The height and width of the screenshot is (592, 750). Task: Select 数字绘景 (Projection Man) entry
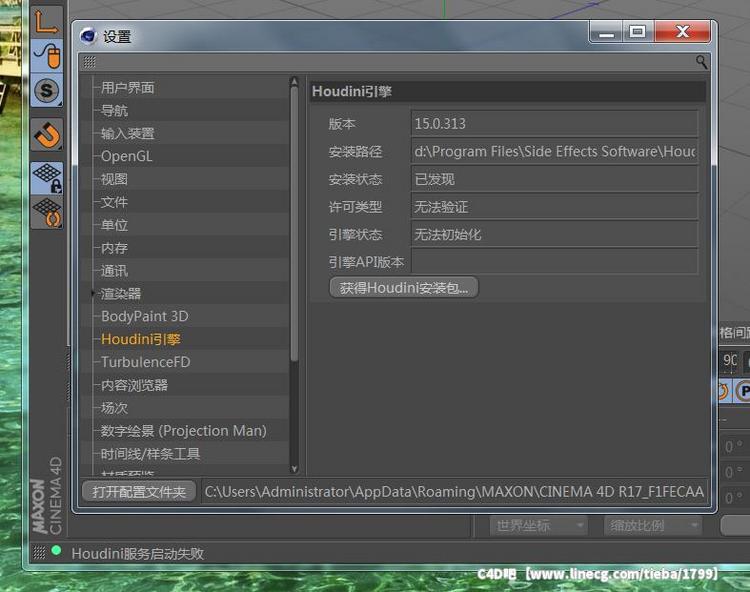[184, 431]
